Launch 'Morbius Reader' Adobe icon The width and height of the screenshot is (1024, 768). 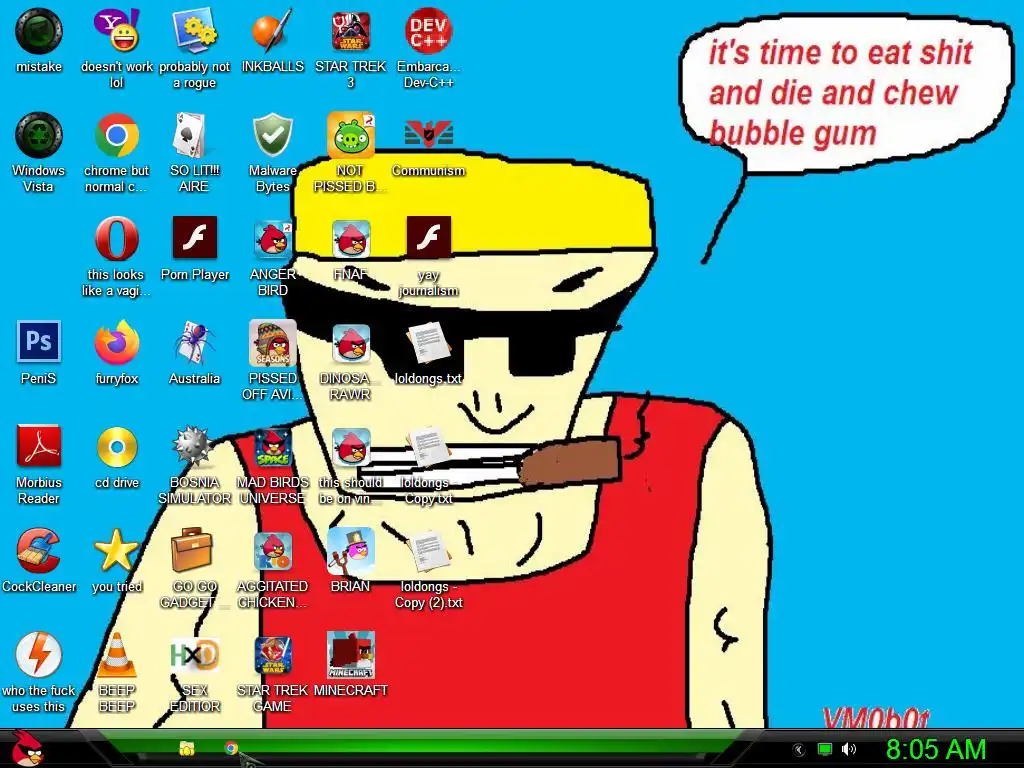point(39,447)
